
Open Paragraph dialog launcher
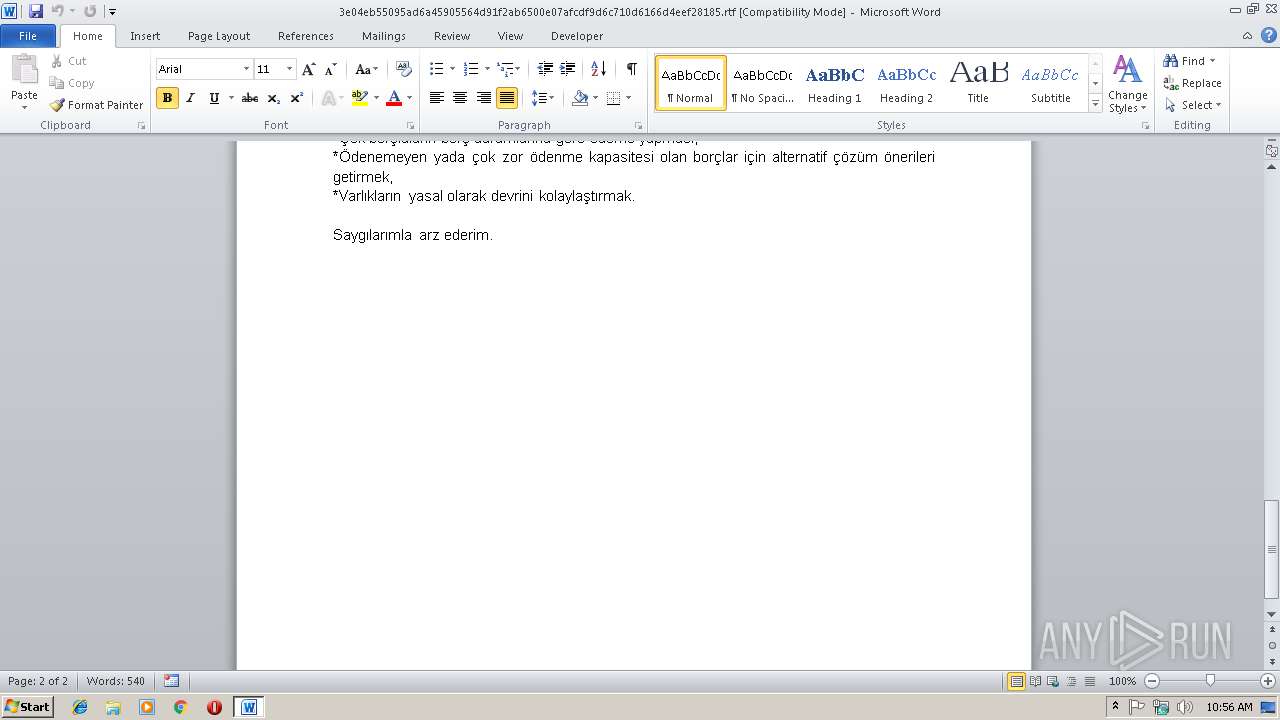click(639, 126)
